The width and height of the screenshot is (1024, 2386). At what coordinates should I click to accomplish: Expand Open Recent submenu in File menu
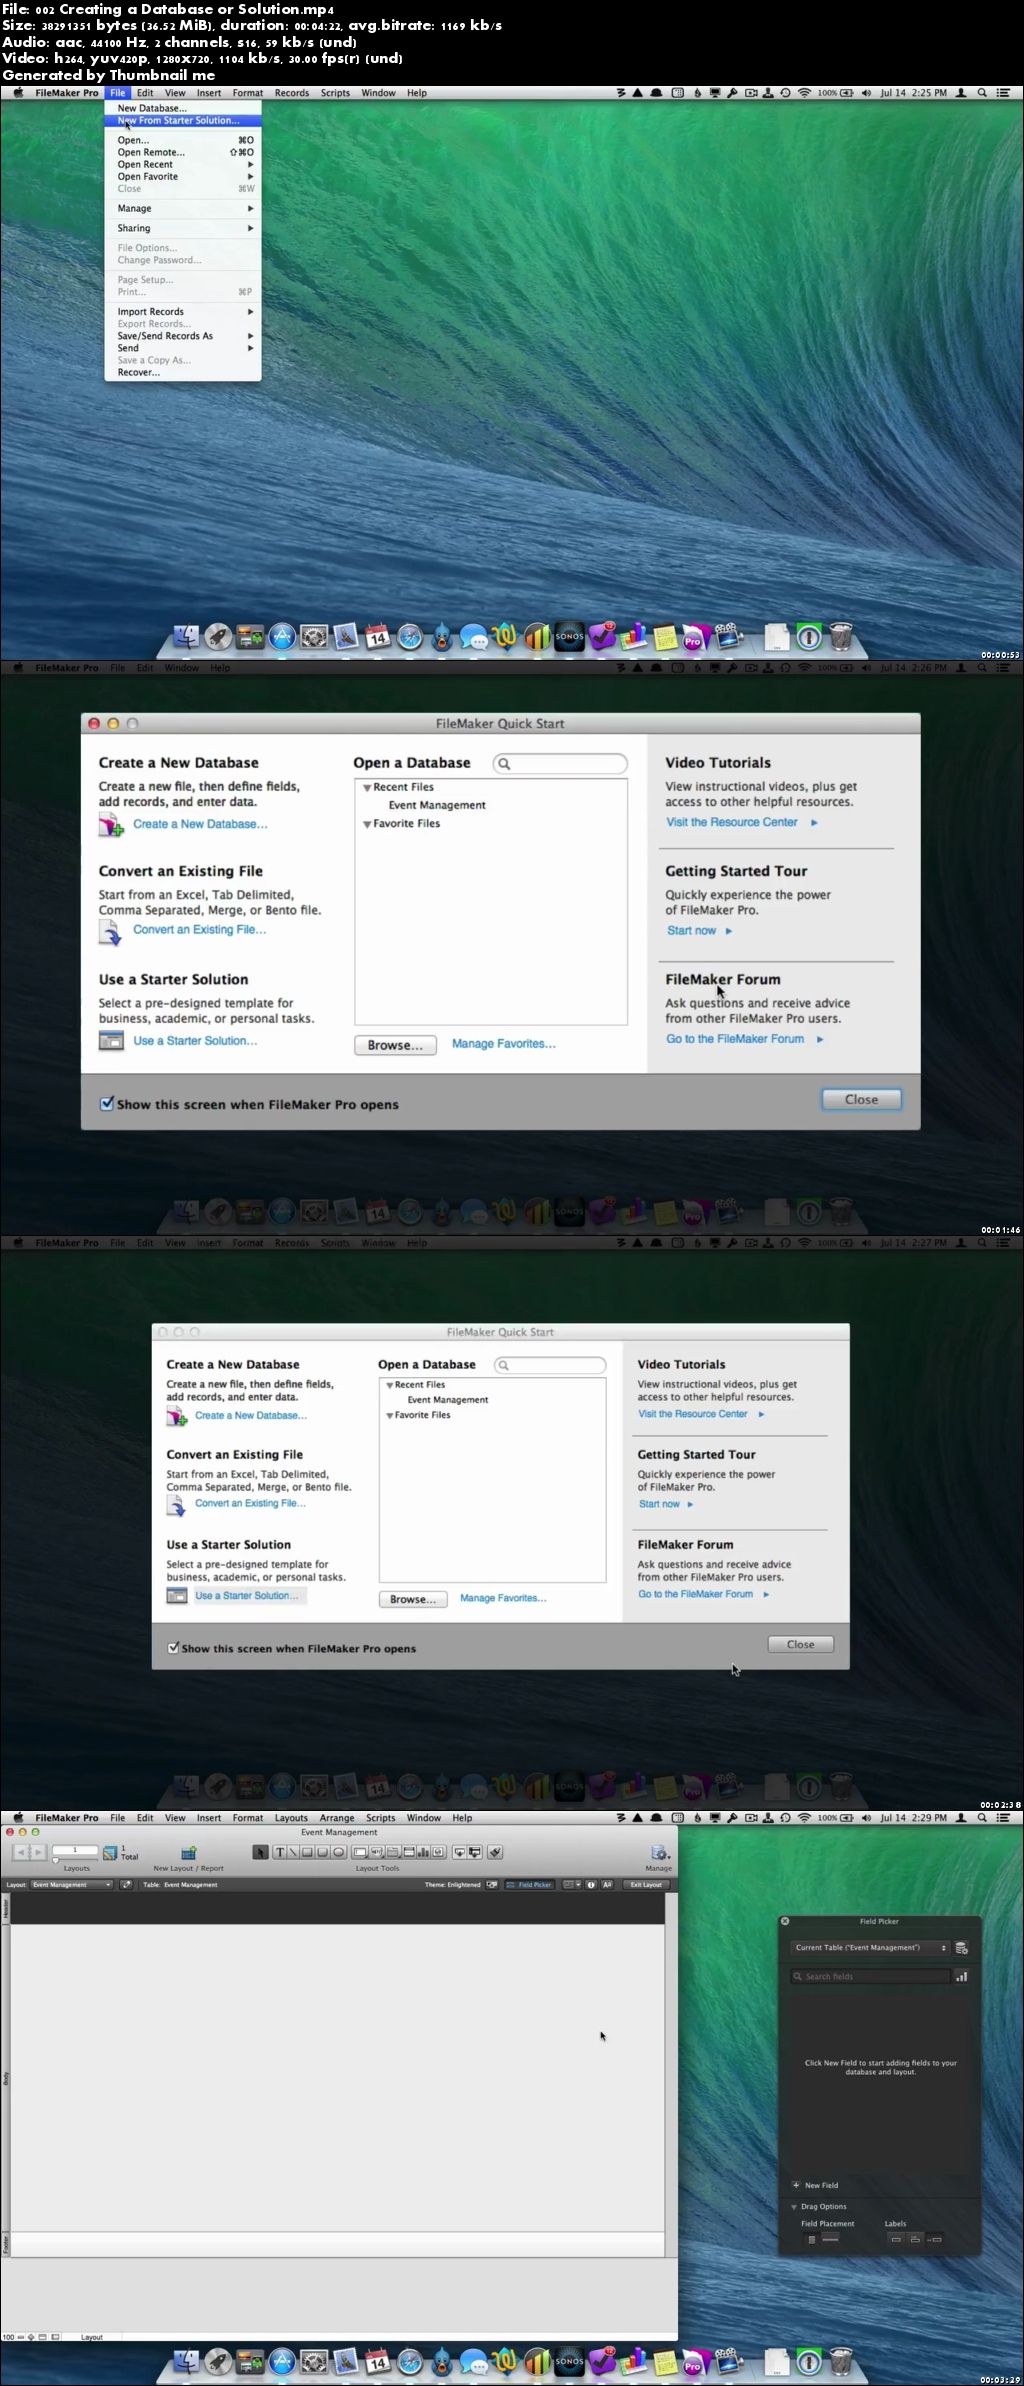184,164
